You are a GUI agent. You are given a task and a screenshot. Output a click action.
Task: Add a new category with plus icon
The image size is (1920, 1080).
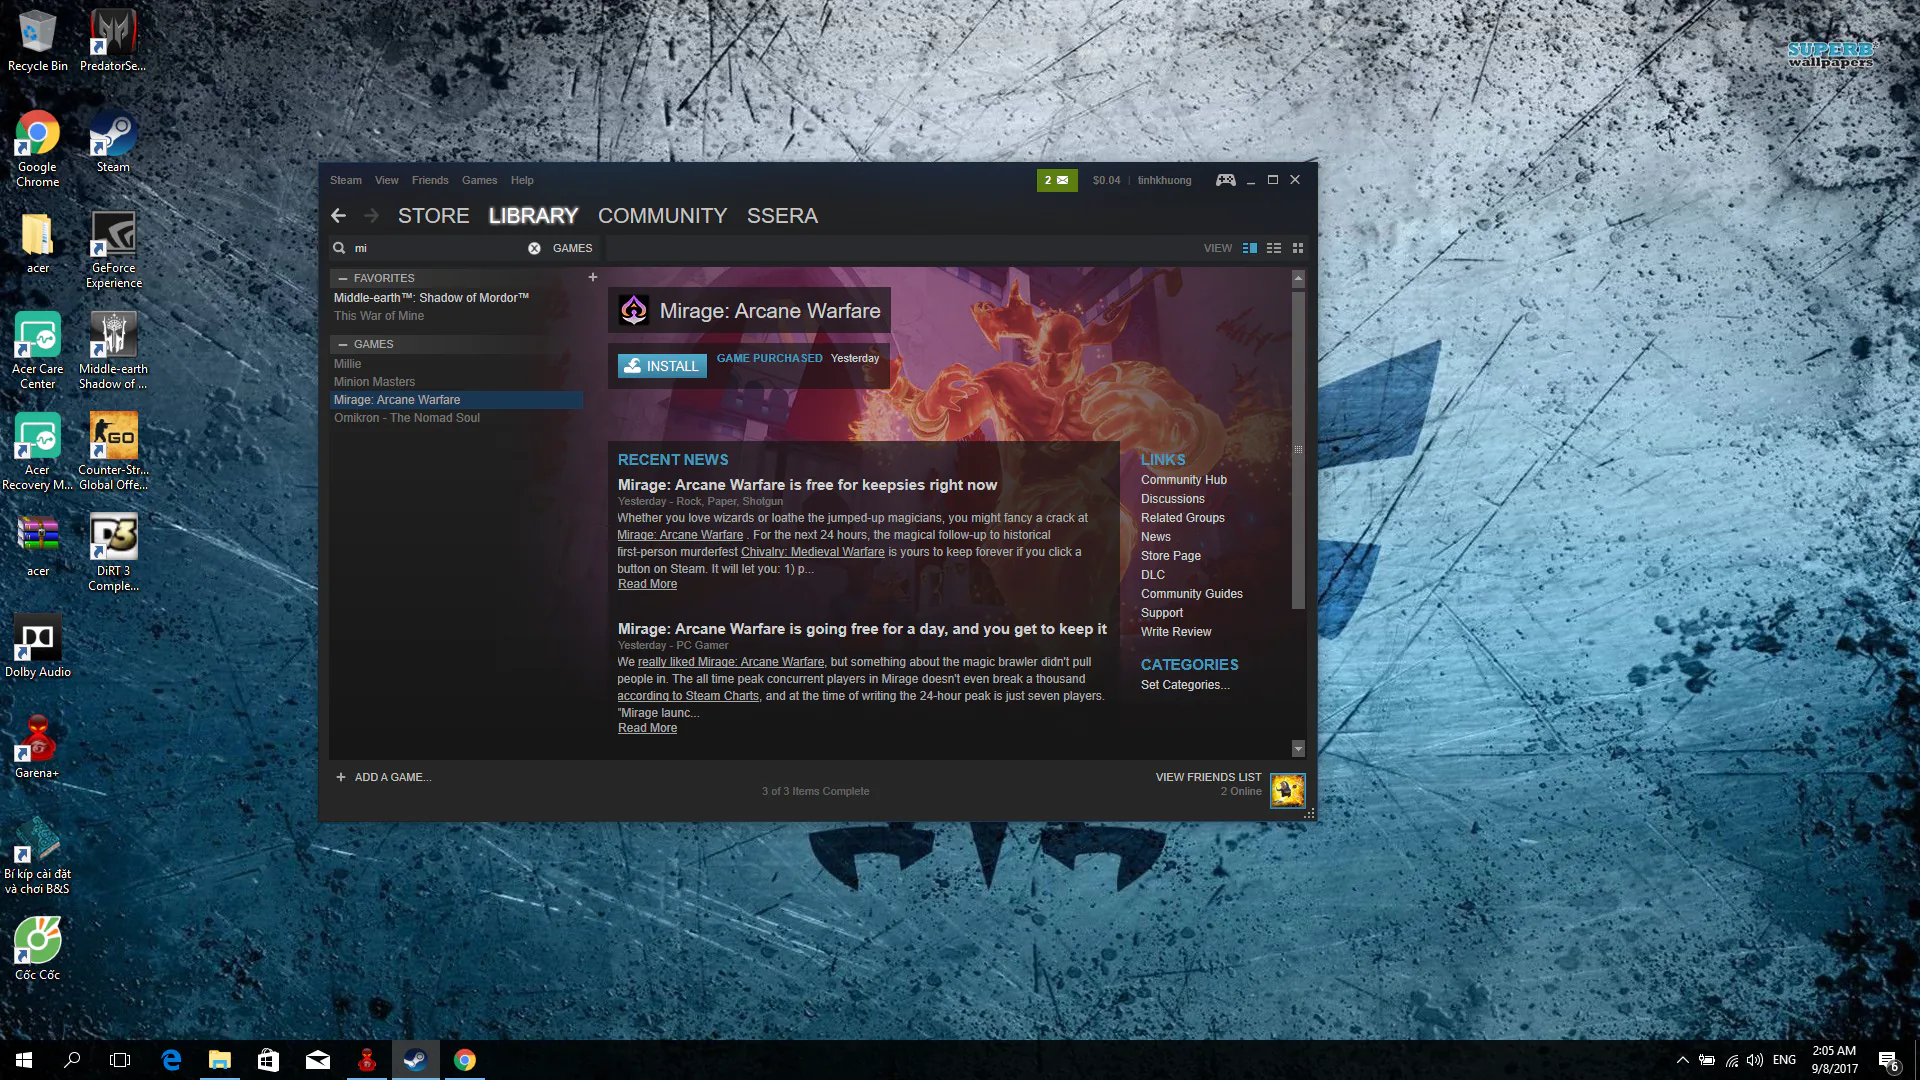point(593,277)
